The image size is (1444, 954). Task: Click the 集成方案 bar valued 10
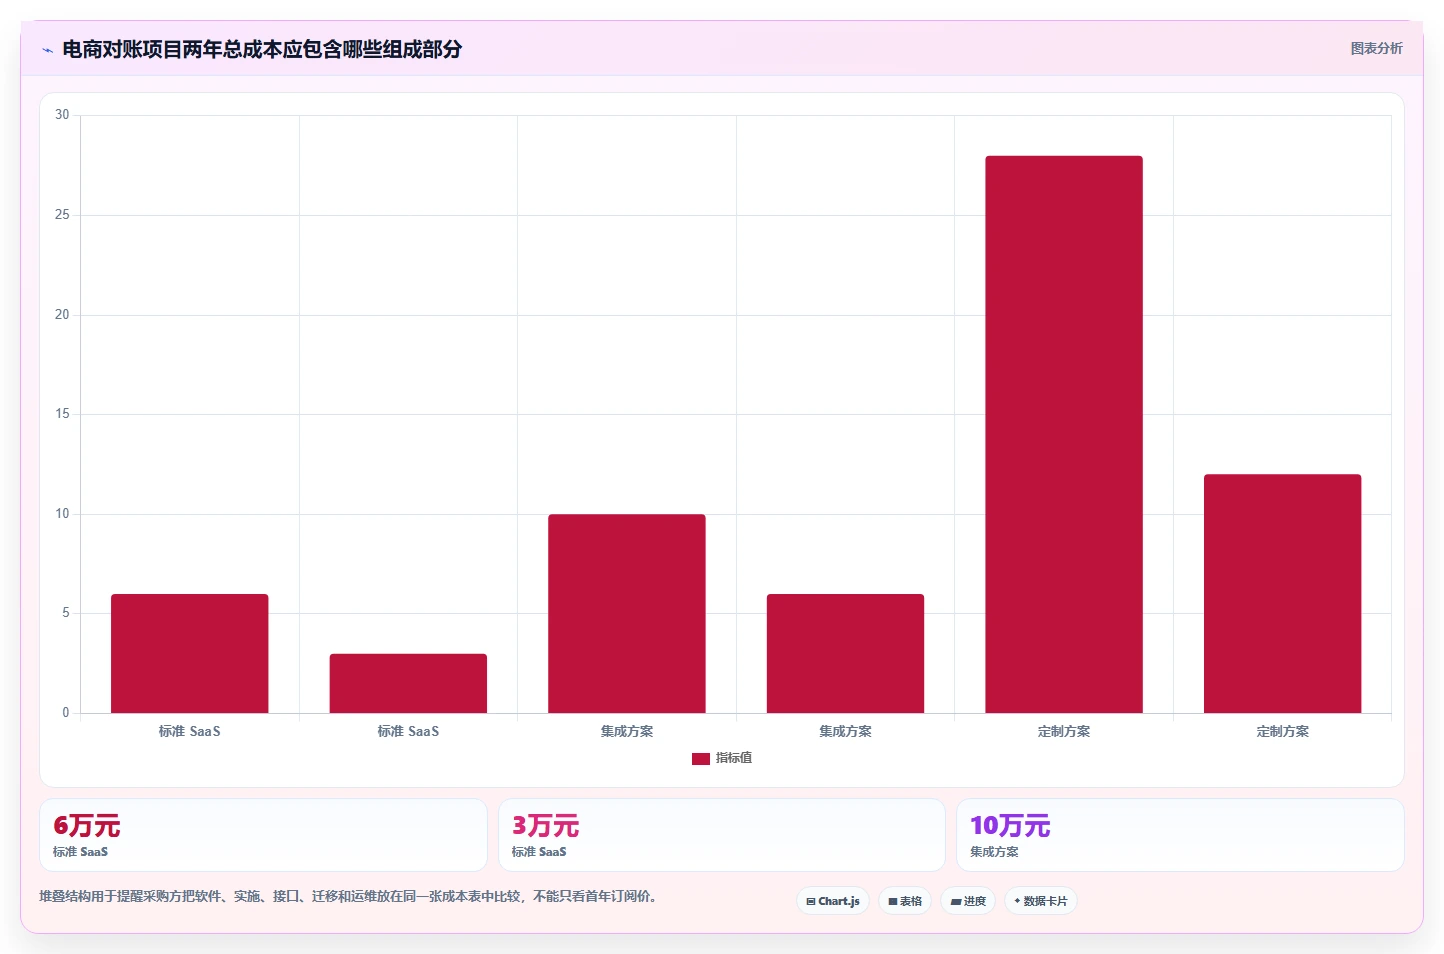pos(627,614)
